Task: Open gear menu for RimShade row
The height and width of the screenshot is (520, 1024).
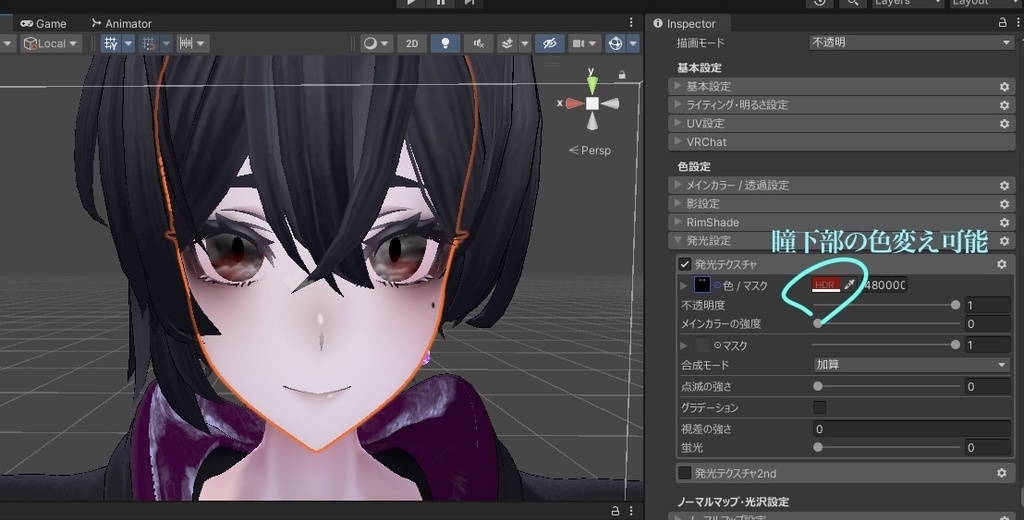Action: click(1004, 222)
